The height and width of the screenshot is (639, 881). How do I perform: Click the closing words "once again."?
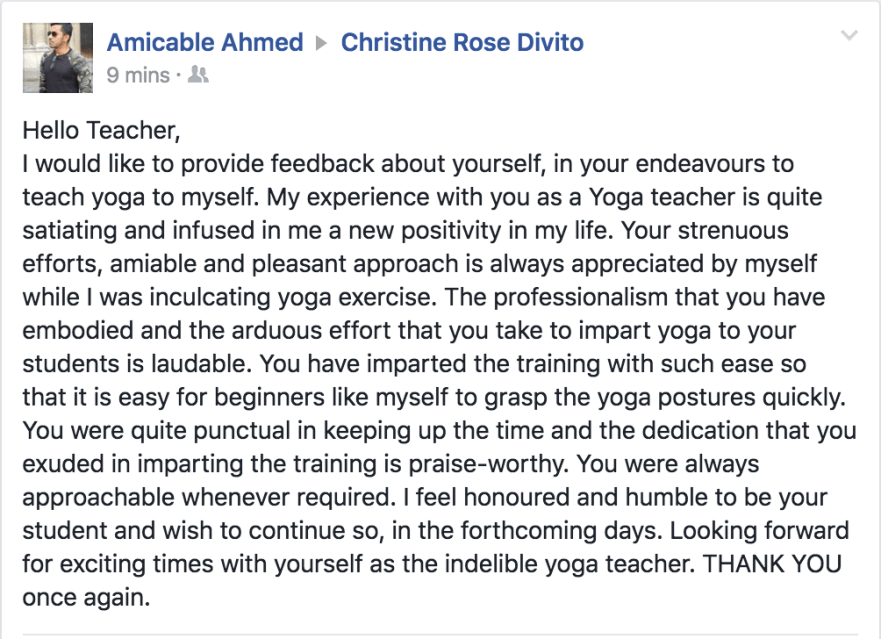(x=85, y=597)
